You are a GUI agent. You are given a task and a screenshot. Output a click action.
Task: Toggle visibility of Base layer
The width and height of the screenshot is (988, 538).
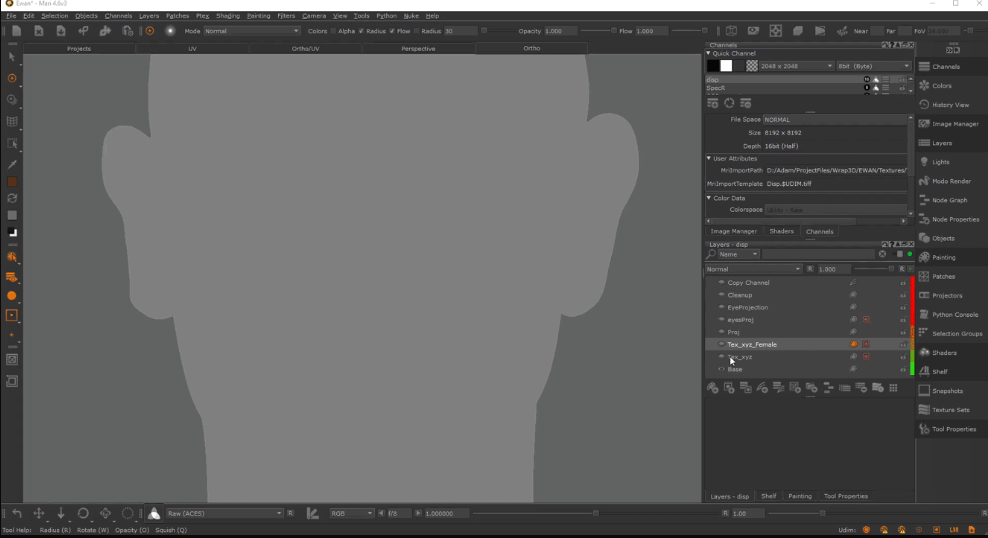click(721, 369)
